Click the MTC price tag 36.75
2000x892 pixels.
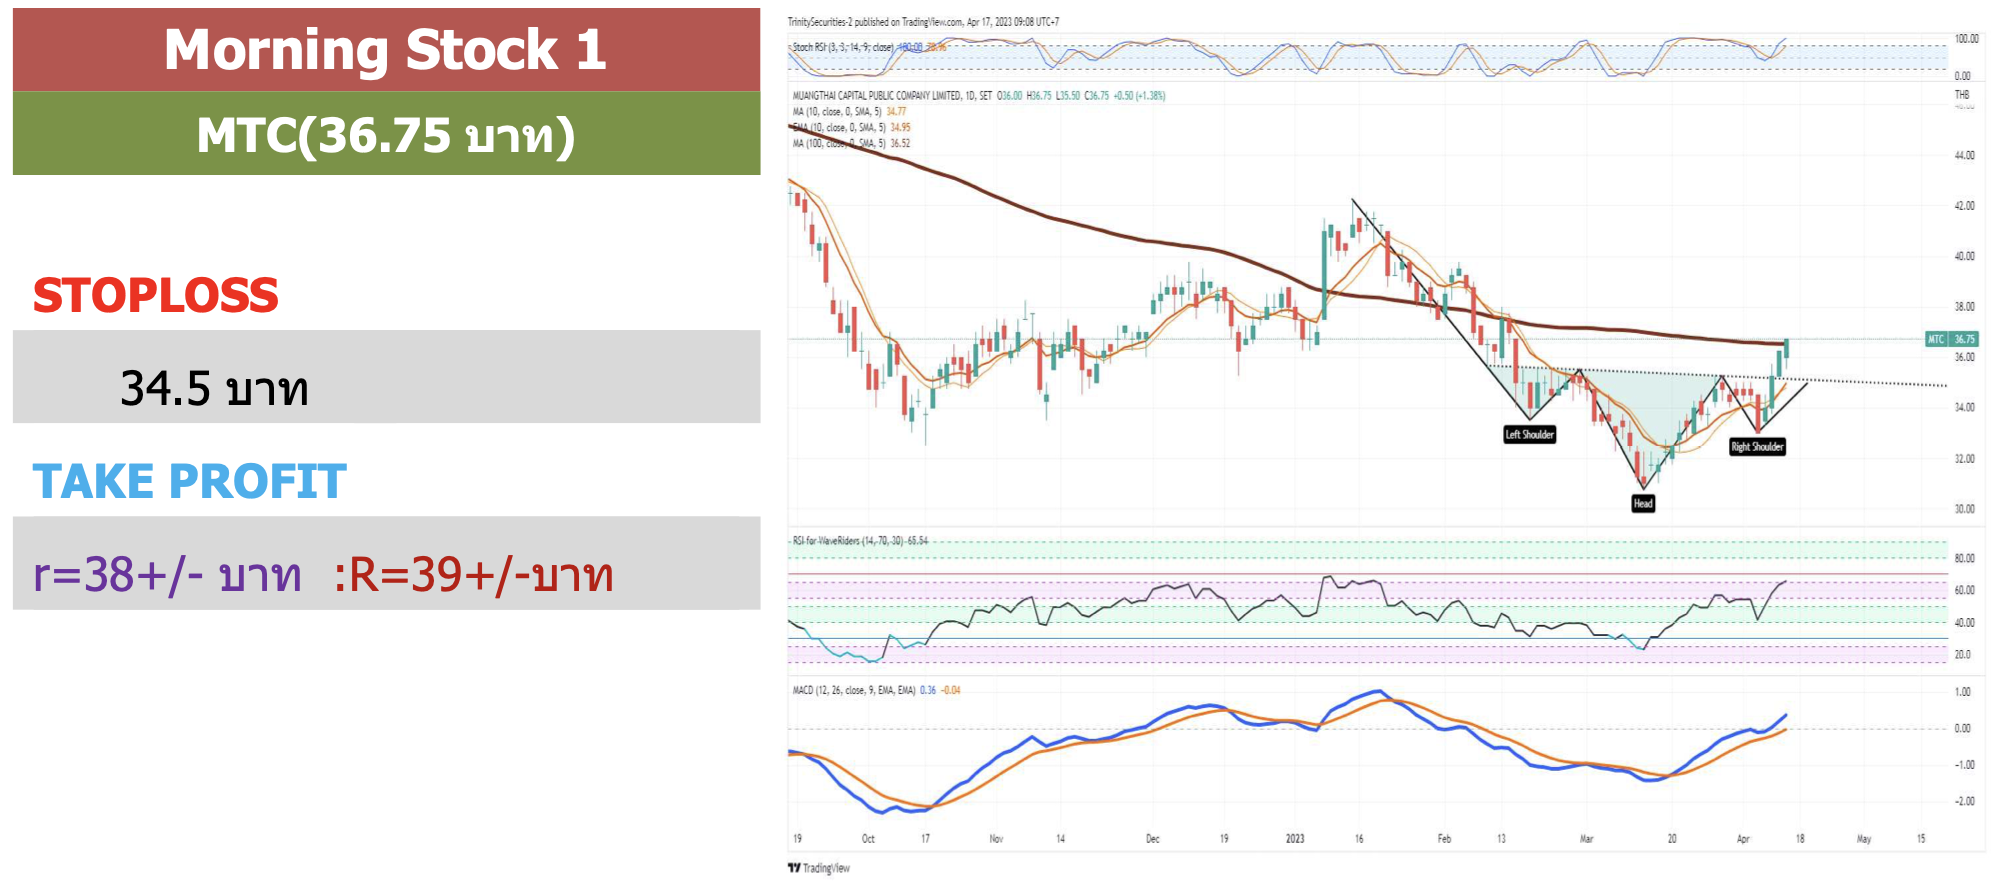1952,339
